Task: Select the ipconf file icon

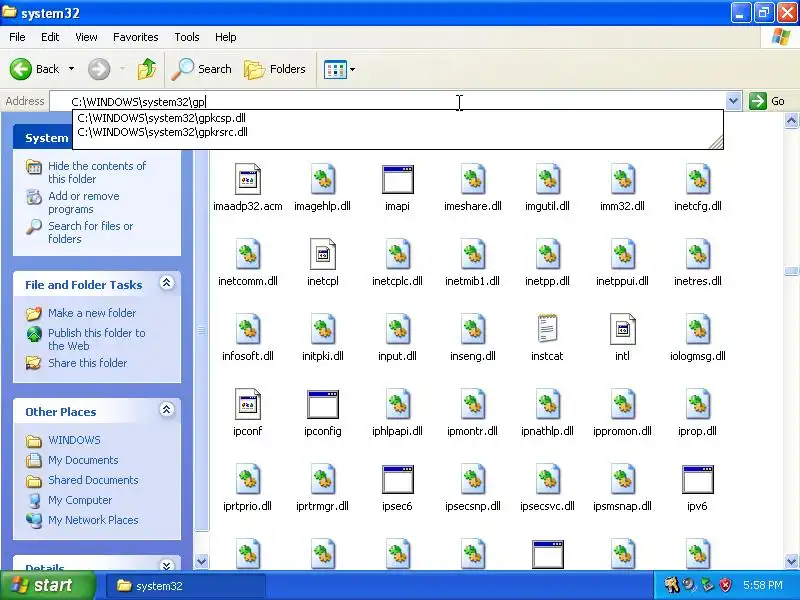Action: pyautogui.click(x=247, y=404)
